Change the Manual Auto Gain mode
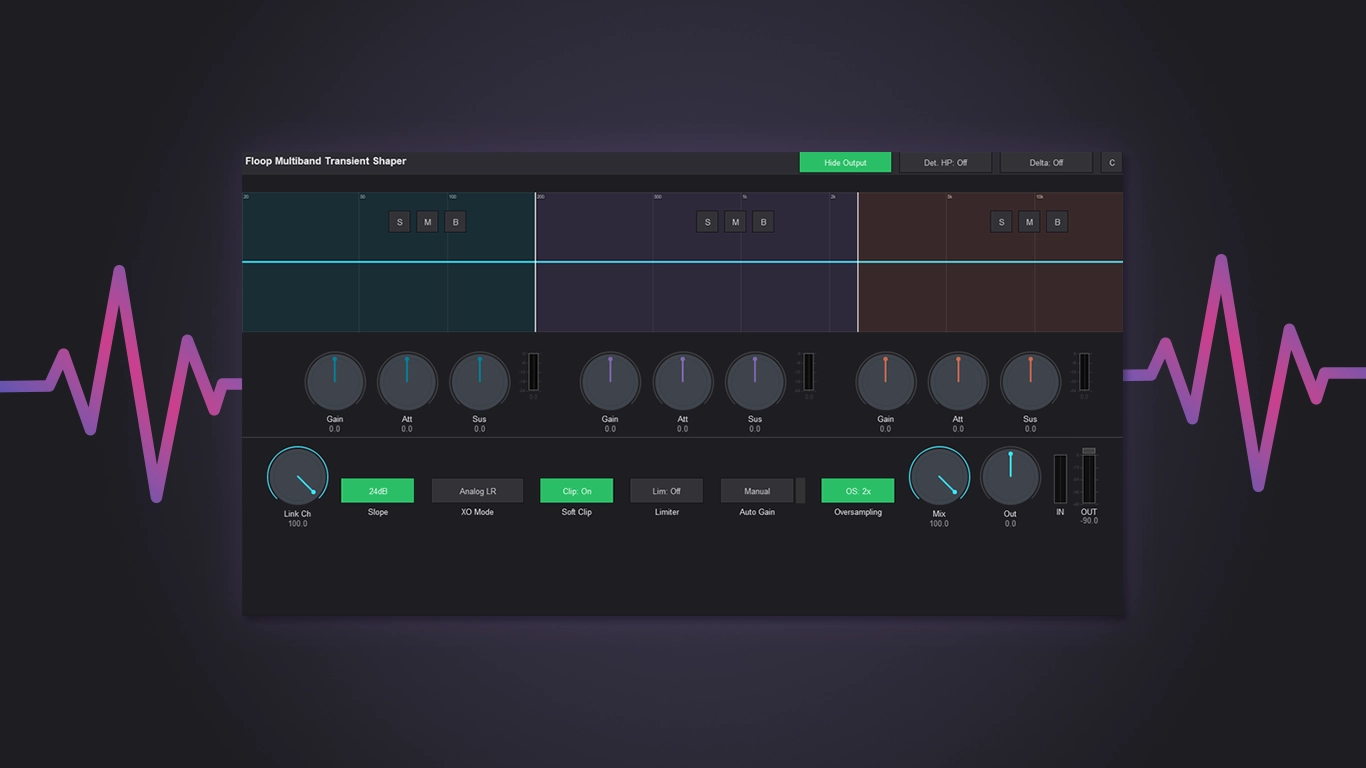 (x=757, y=491)
